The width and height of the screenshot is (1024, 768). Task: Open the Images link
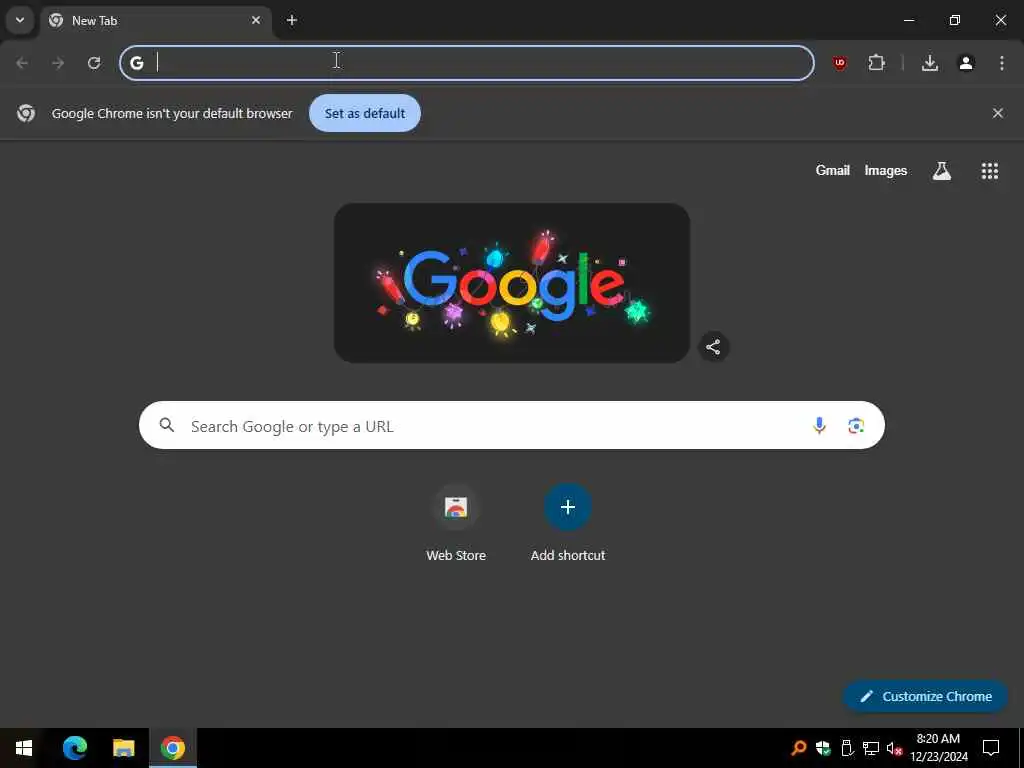point(886,170)
